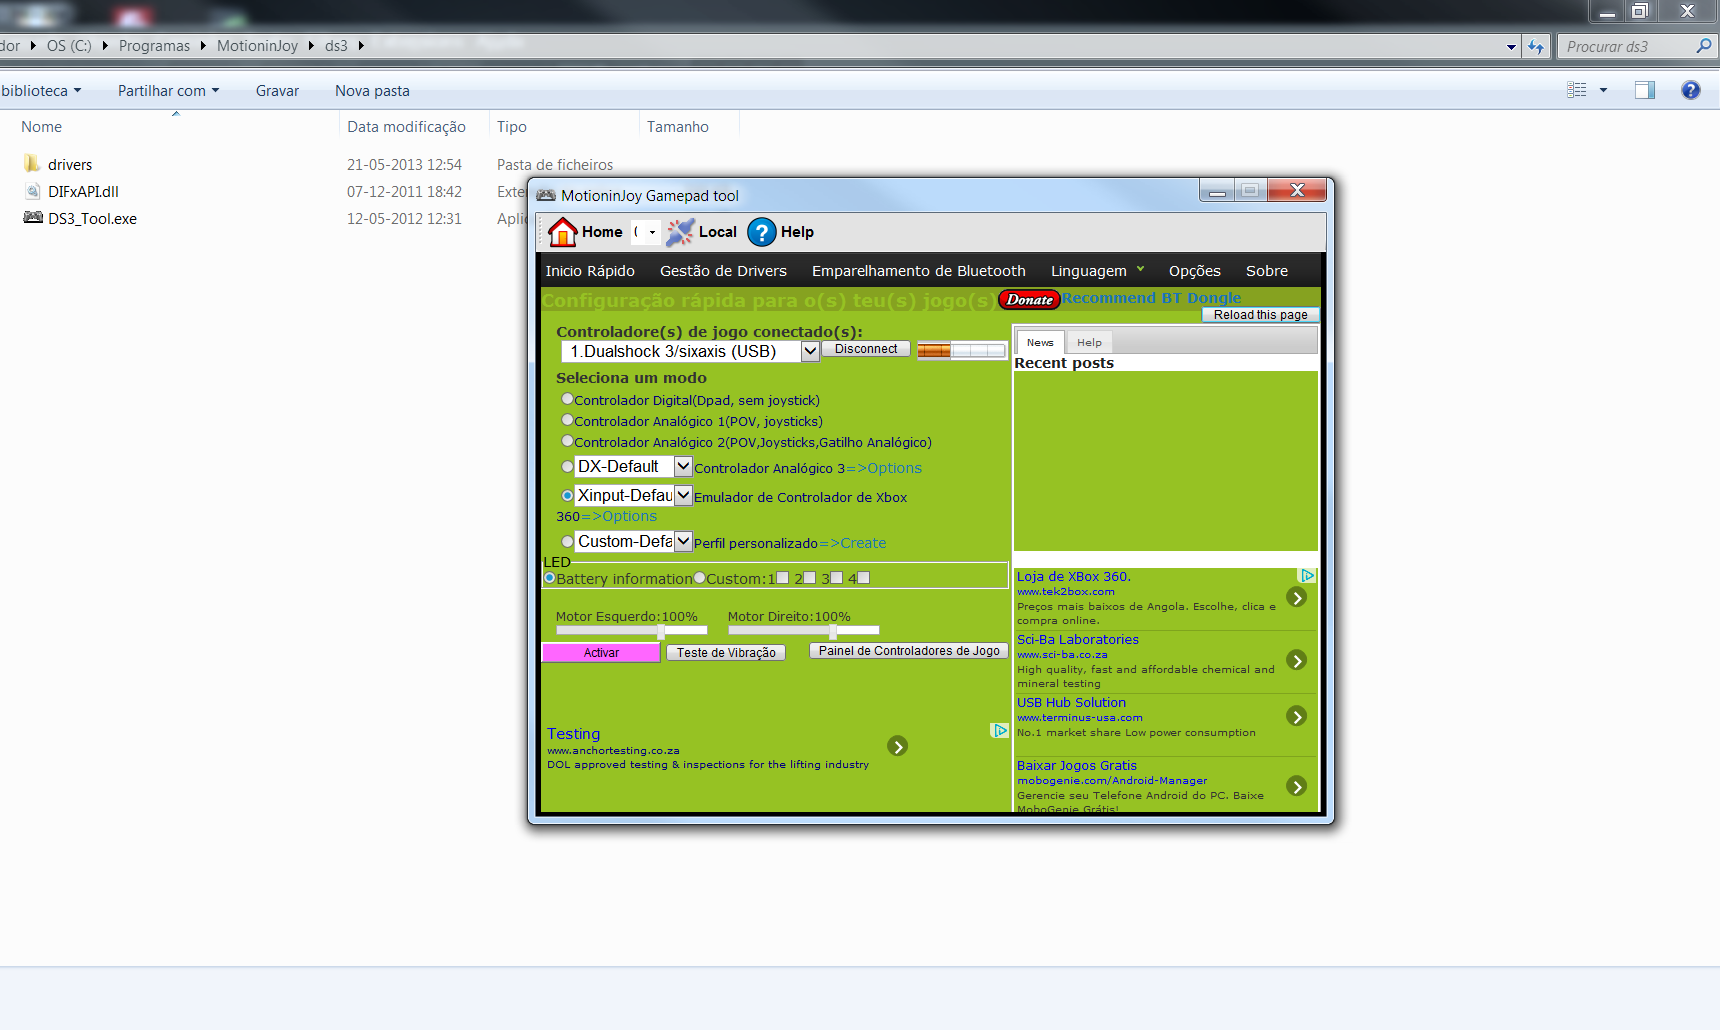
Task: Open Painel de Controladores de Jogo
Action: pos(909,651)
